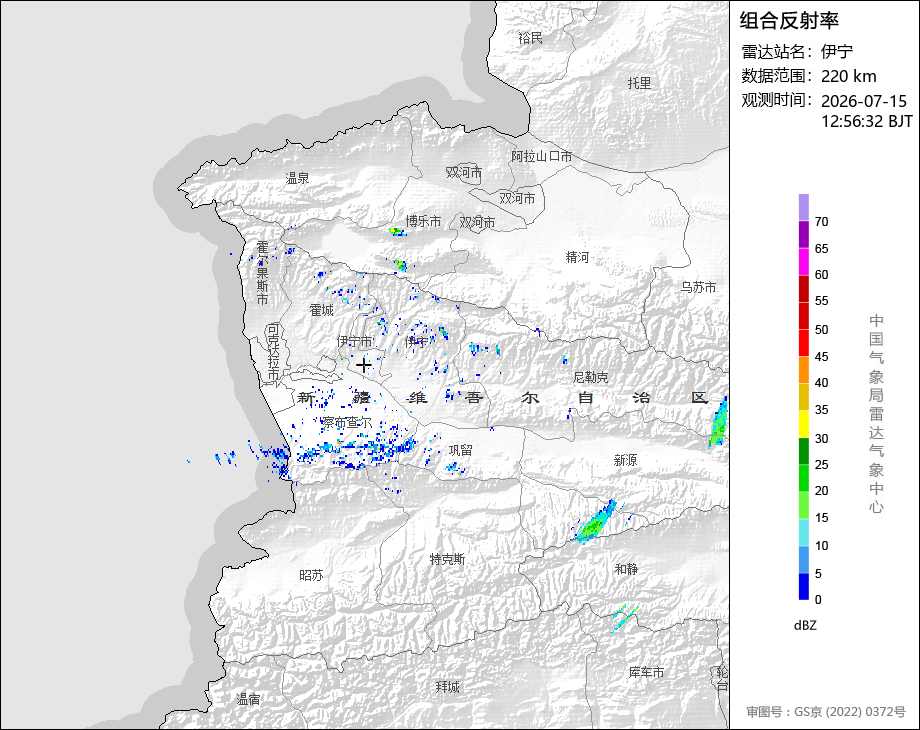
Task: Click the observation time 12:56:32 BJT
Action: 867,121
